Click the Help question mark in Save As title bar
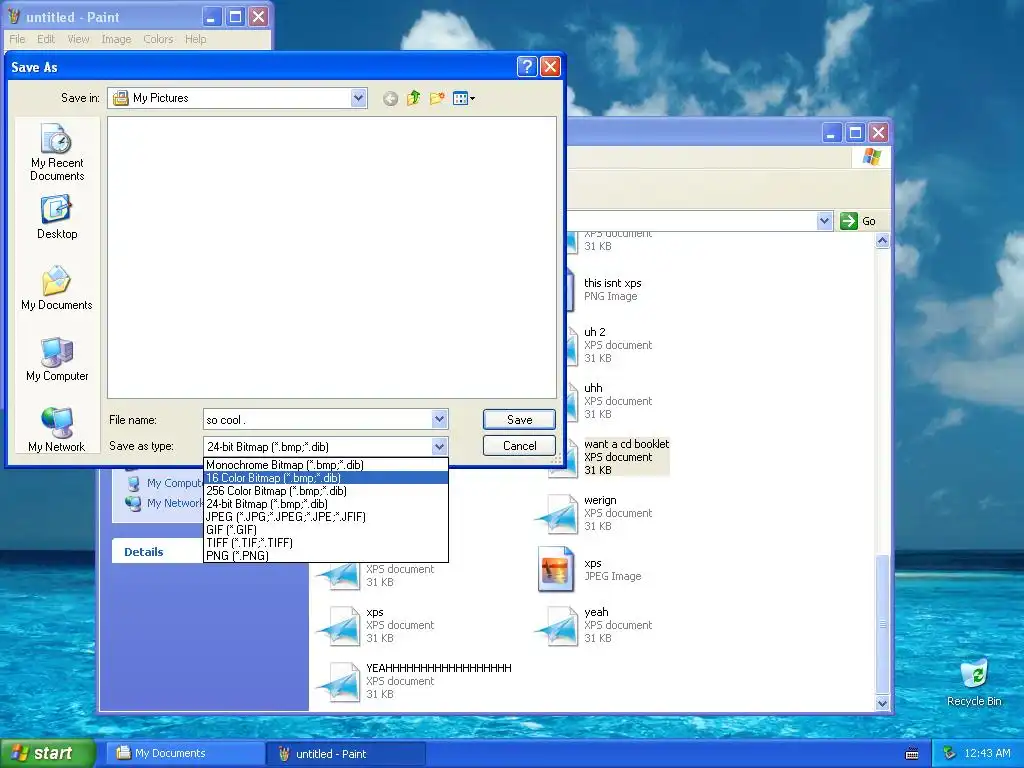 click(x=526, y=67)
